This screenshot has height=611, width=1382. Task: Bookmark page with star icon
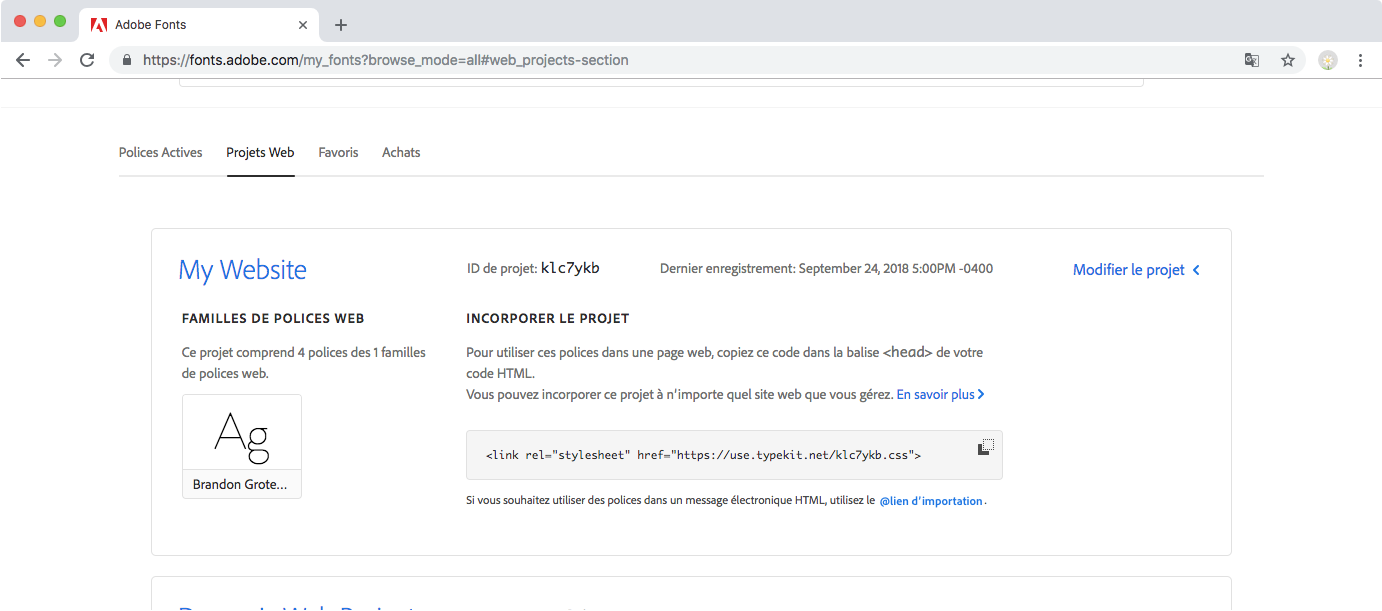tap(1288, 60)
